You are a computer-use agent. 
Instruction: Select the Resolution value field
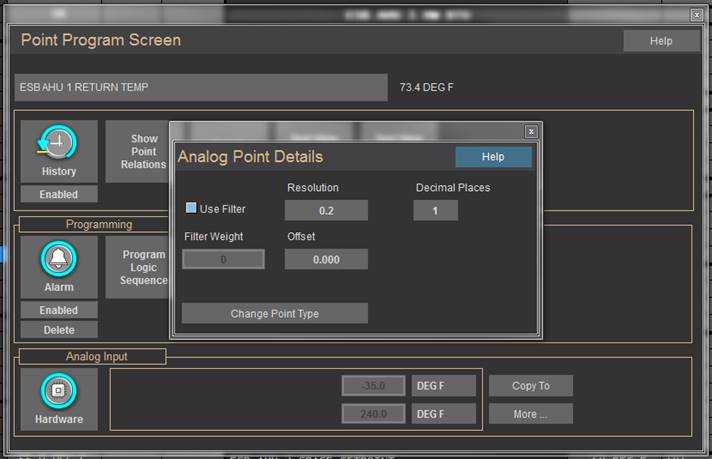tap(326, 211)
